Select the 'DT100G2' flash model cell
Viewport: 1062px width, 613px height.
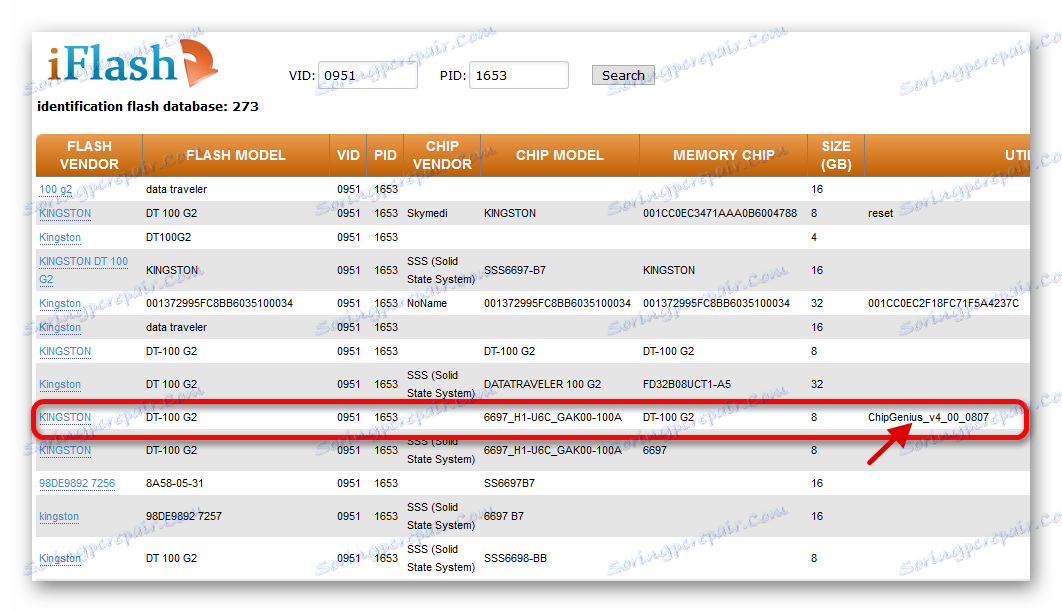[169, 237]
